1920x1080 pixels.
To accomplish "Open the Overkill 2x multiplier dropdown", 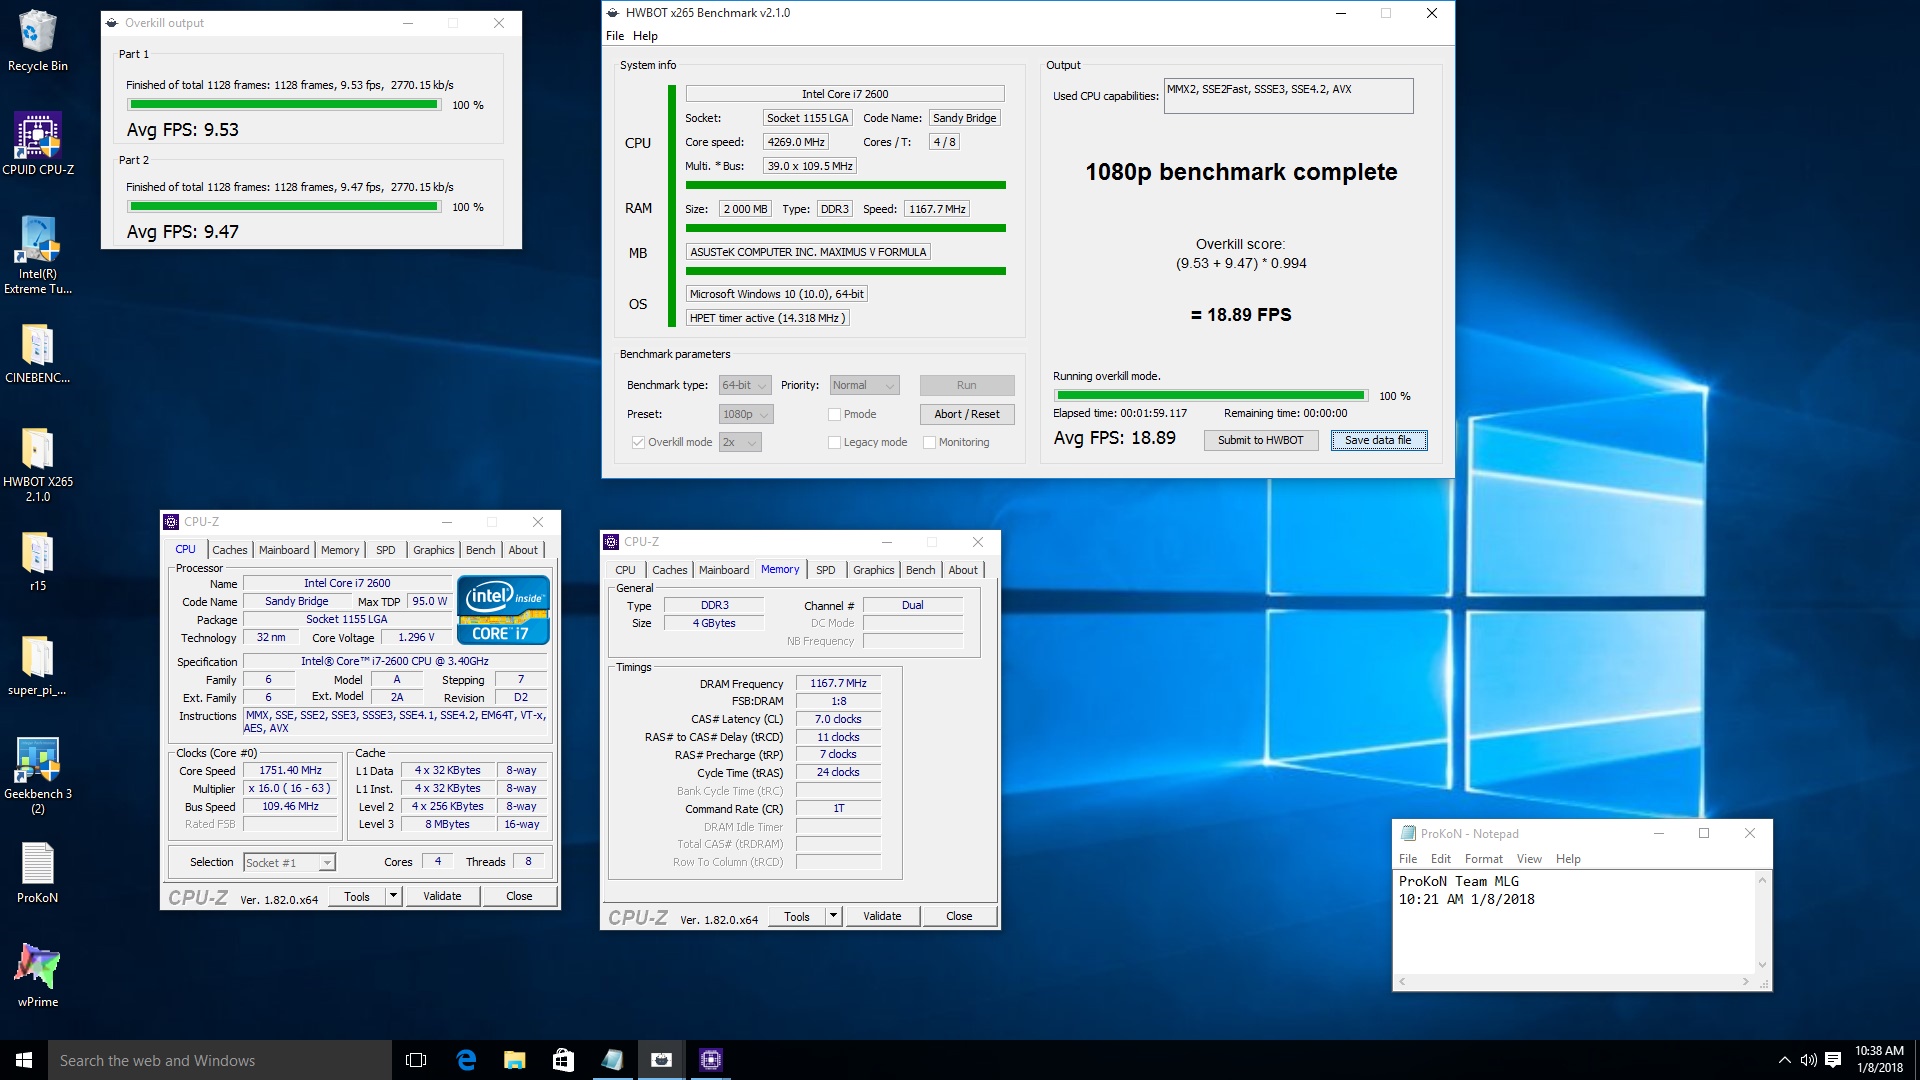I will coord(740,442).
